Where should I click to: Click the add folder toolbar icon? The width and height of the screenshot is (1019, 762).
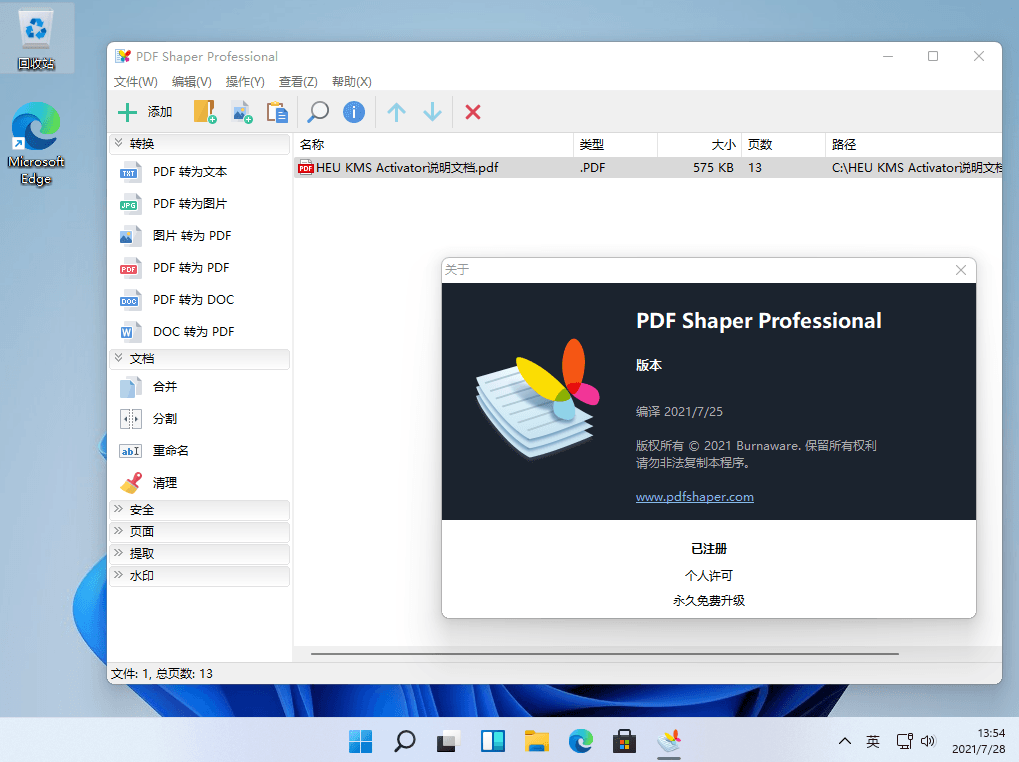[x=205, y=112]
